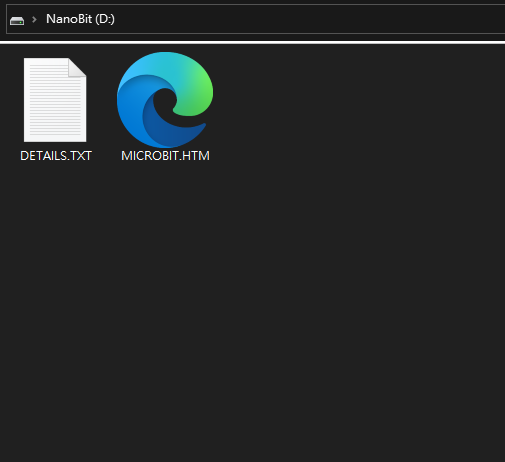505x462 pixels.
Task: Click the small removable drive glyph with the green light
Action: pyautogui.click(x=17, y=21)
